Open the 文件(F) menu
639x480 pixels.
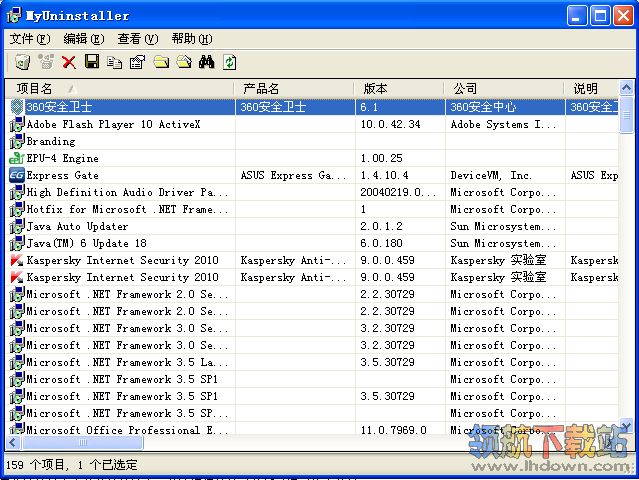click(30, 39)
